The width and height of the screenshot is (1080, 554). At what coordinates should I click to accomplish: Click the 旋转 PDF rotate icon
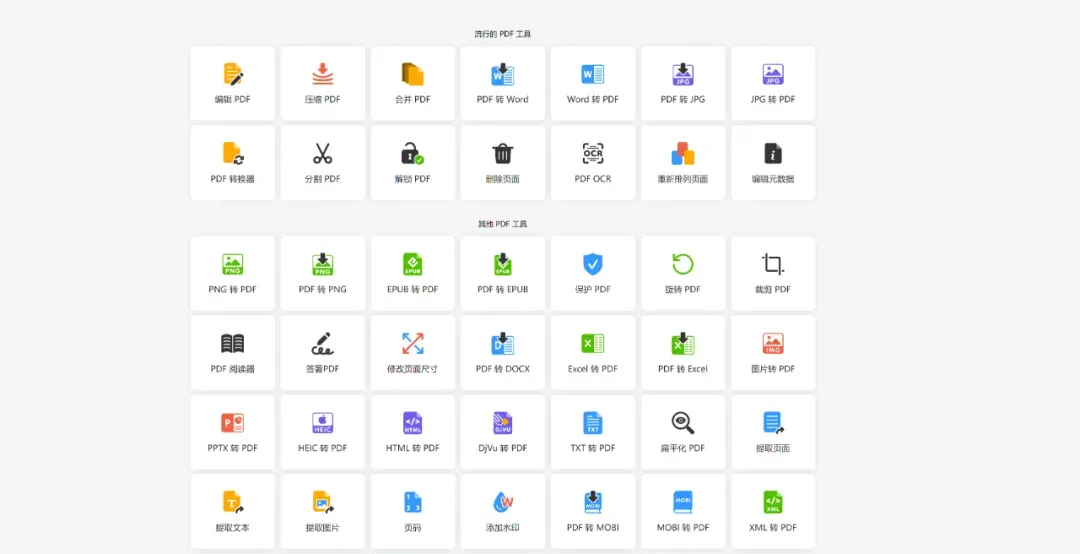tap(683, 264)
